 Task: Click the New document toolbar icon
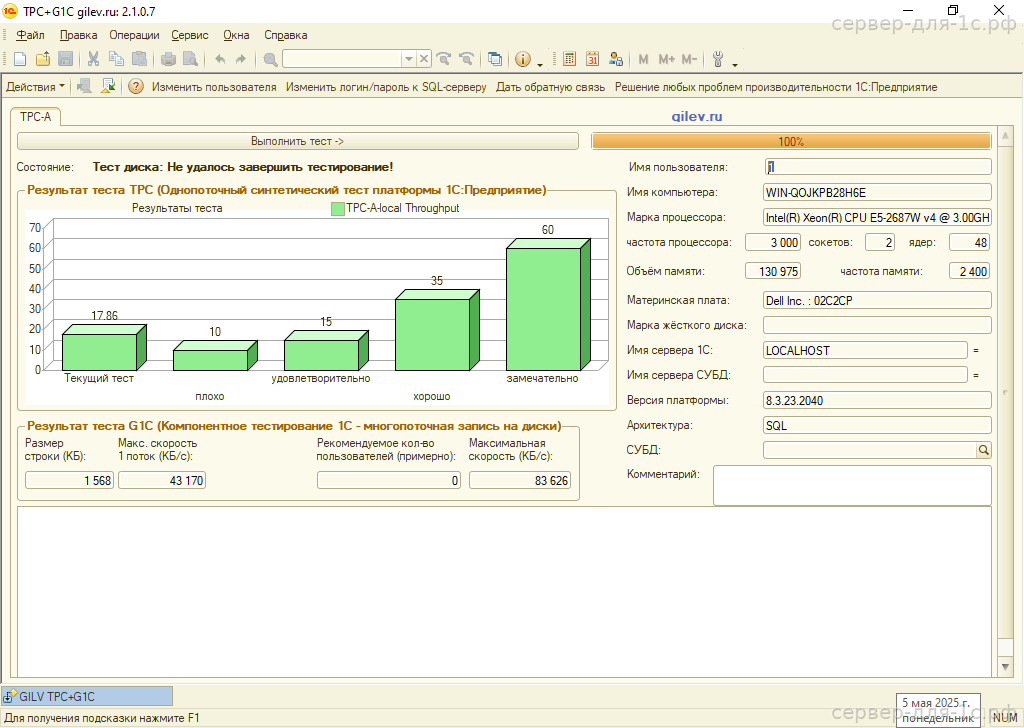click(22, 59)
